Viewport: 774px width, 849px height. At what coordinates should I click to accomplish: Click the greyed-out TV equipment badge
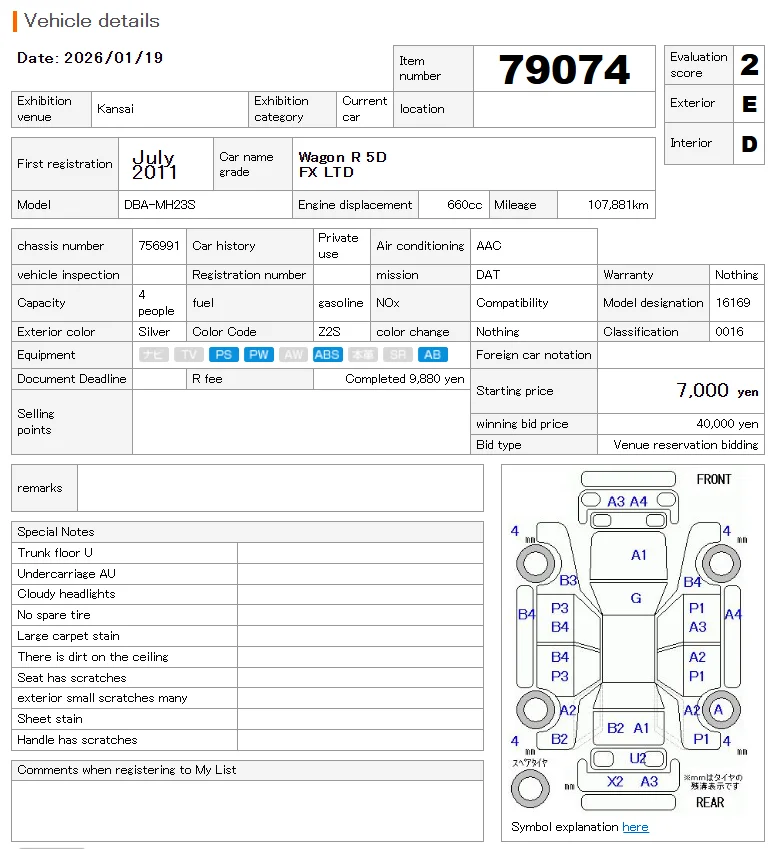[188, 355]
